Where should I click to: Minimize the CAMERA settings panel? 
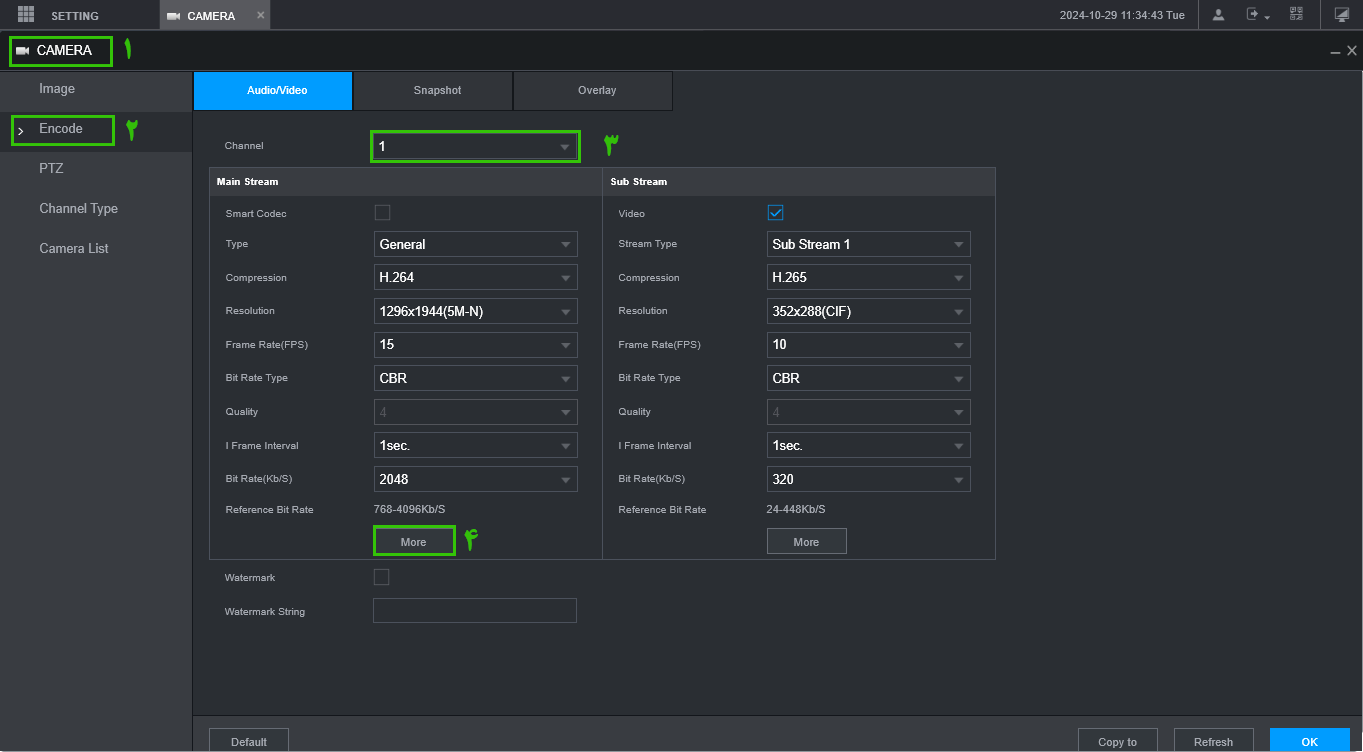pyautogui.click(x=1335, y=51)
